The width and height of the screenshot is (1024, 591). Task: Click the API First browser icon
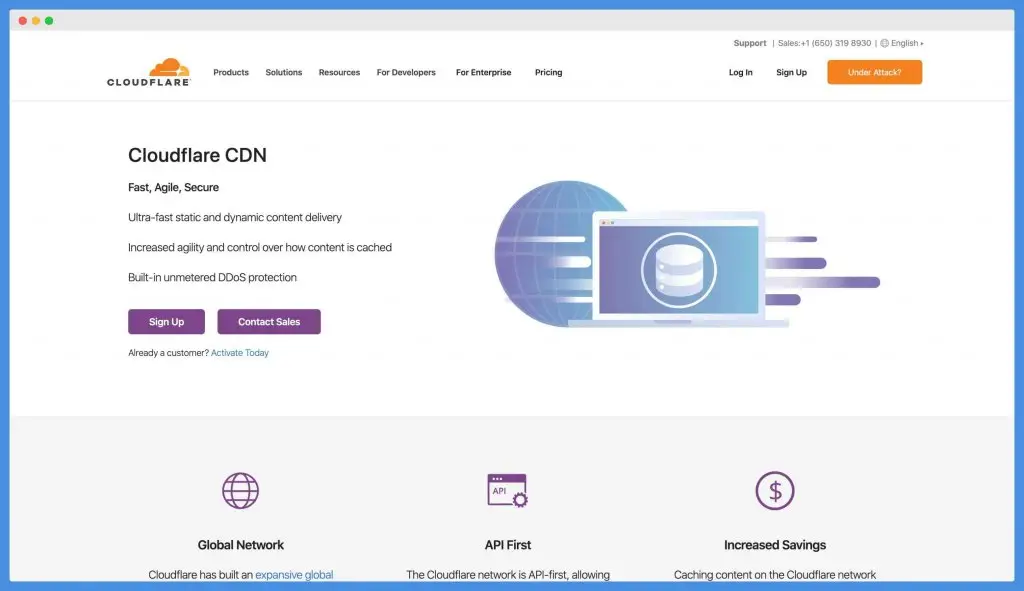tap(507, 490)
